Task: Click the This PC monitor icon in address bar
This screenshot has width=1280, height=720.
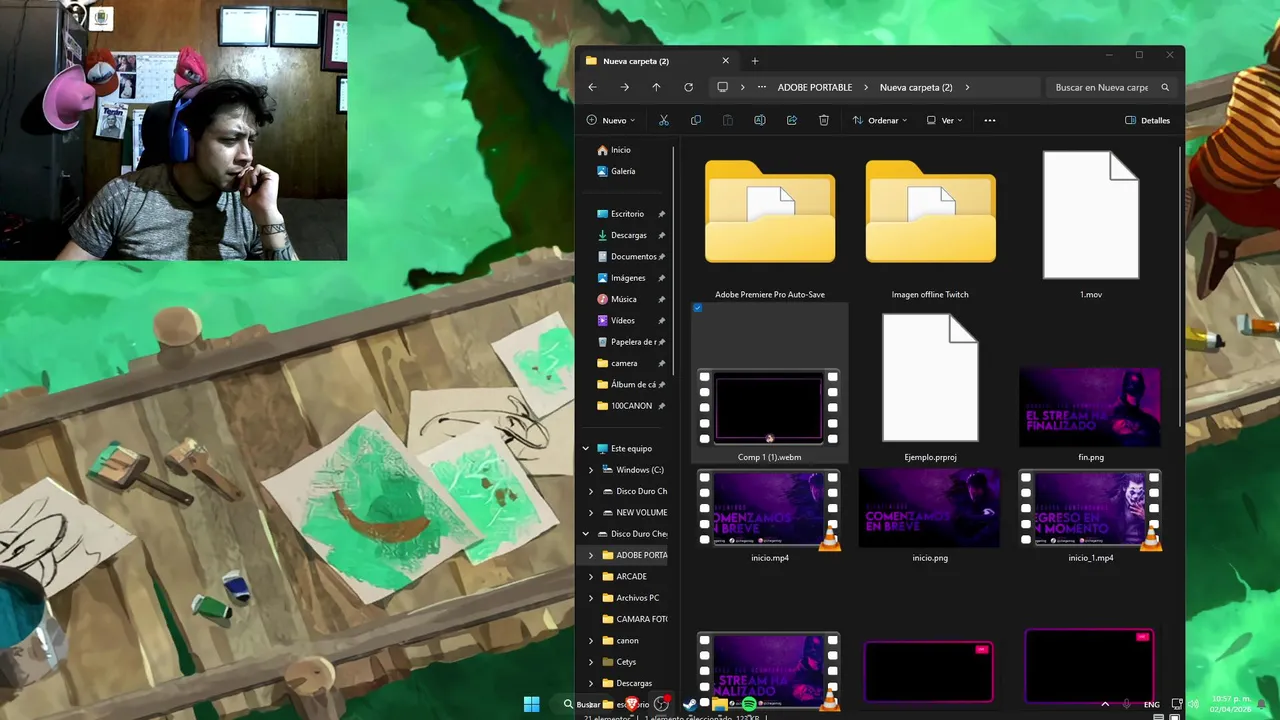Action: pos(722,87)
